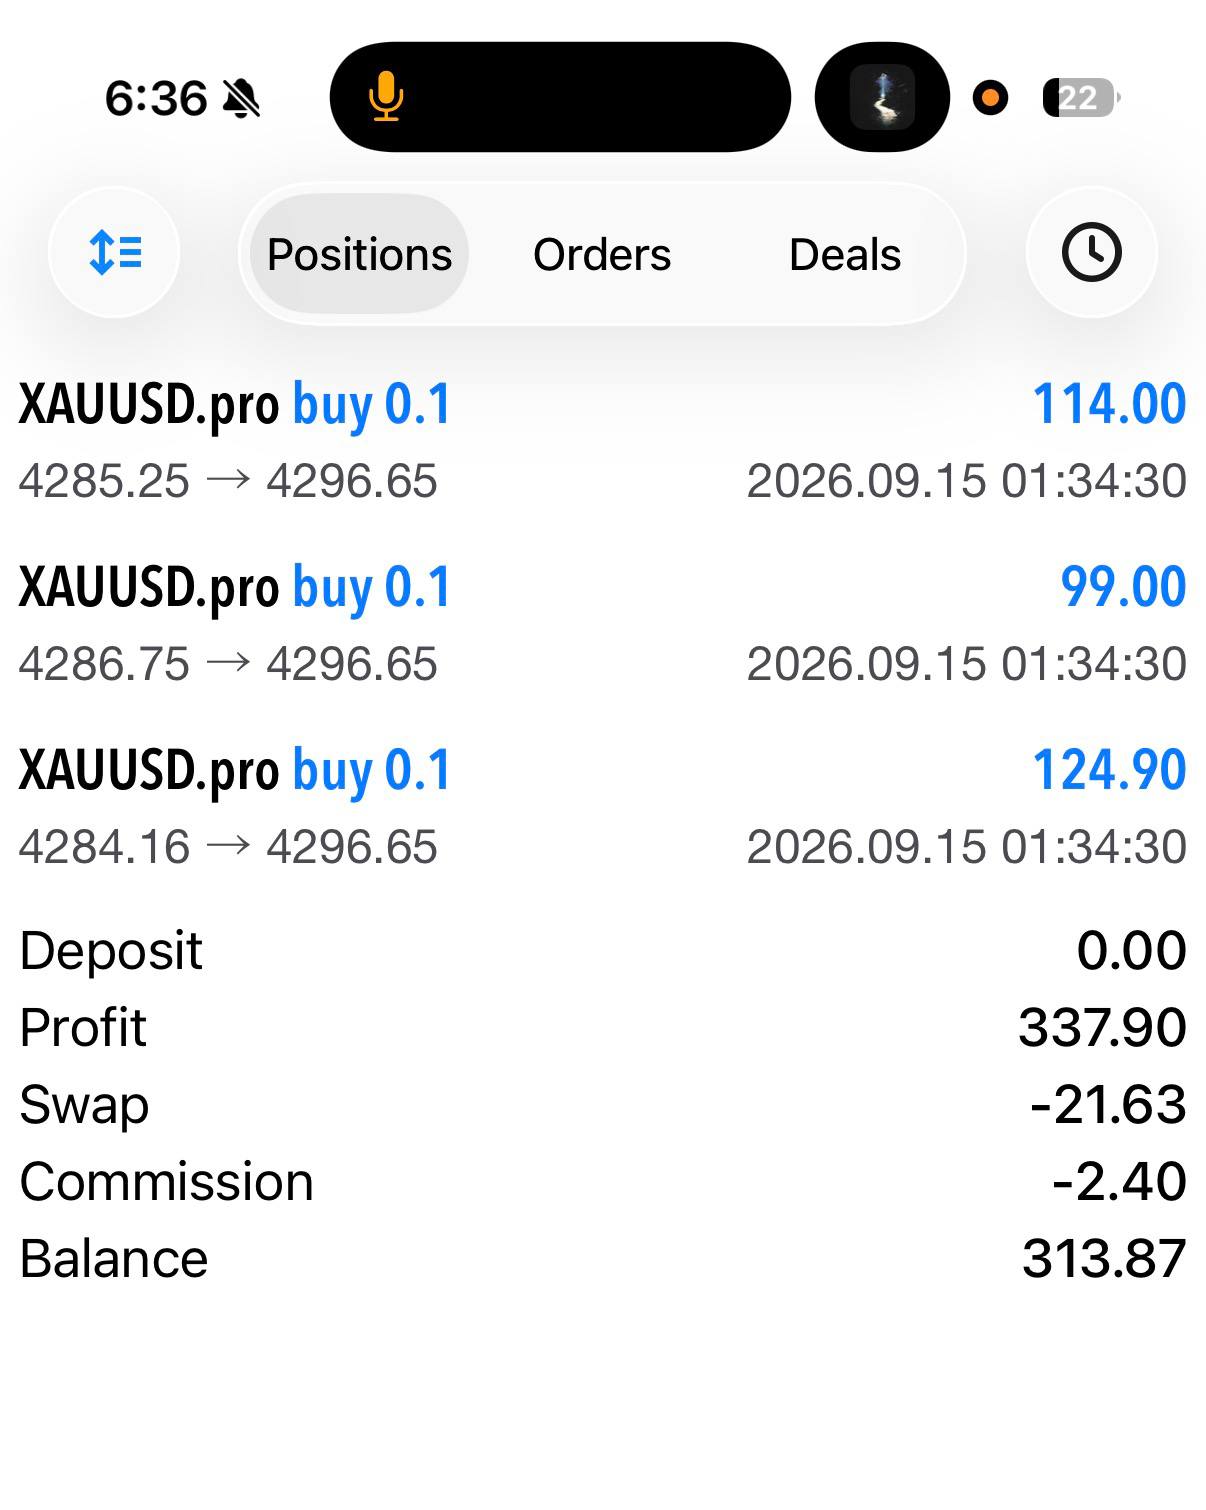Tap the orange microphone indicator
Screen dimensions: 1206x1510
pyautogui.click(x=386, y=98)
